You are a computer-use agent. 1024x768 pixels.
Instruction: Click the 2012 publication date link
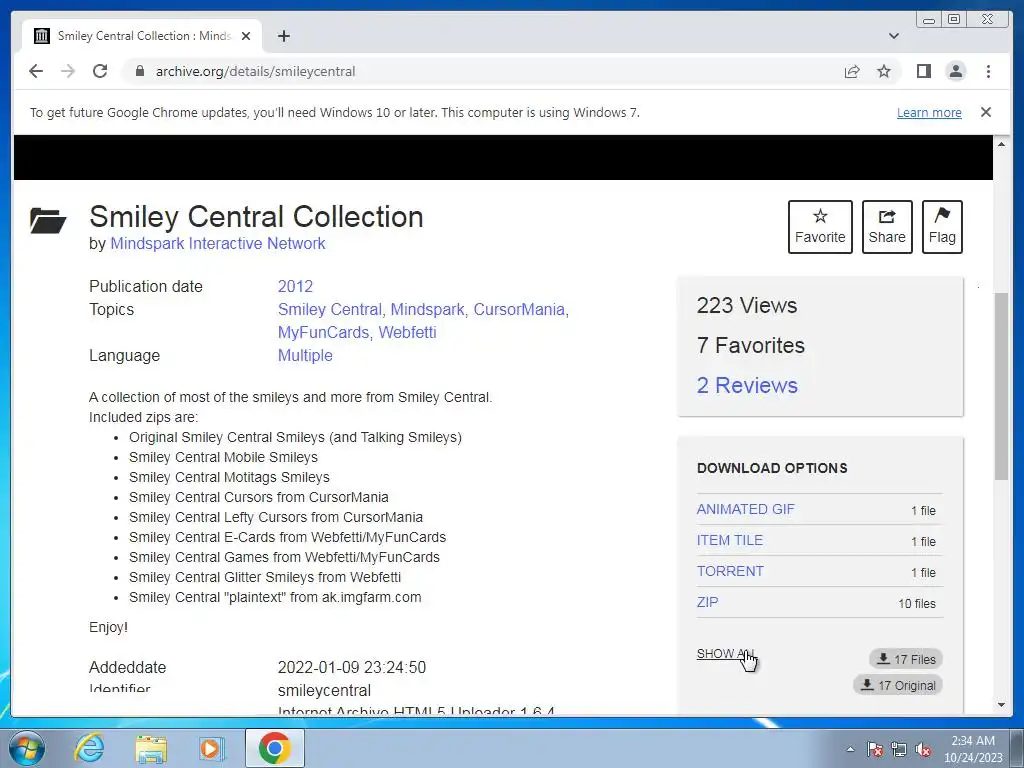coord(295,286)
